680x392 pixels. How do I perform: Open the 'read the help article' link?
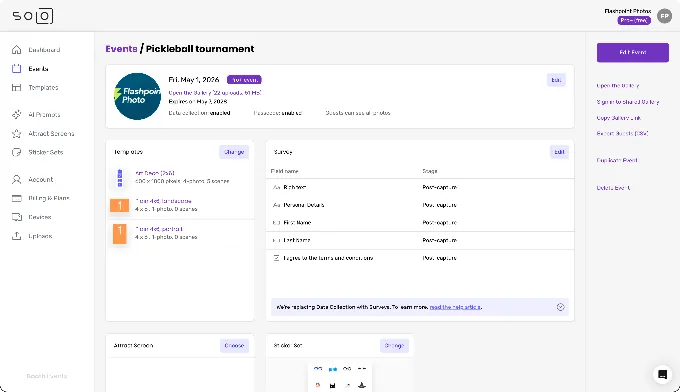tap(455, 307)
